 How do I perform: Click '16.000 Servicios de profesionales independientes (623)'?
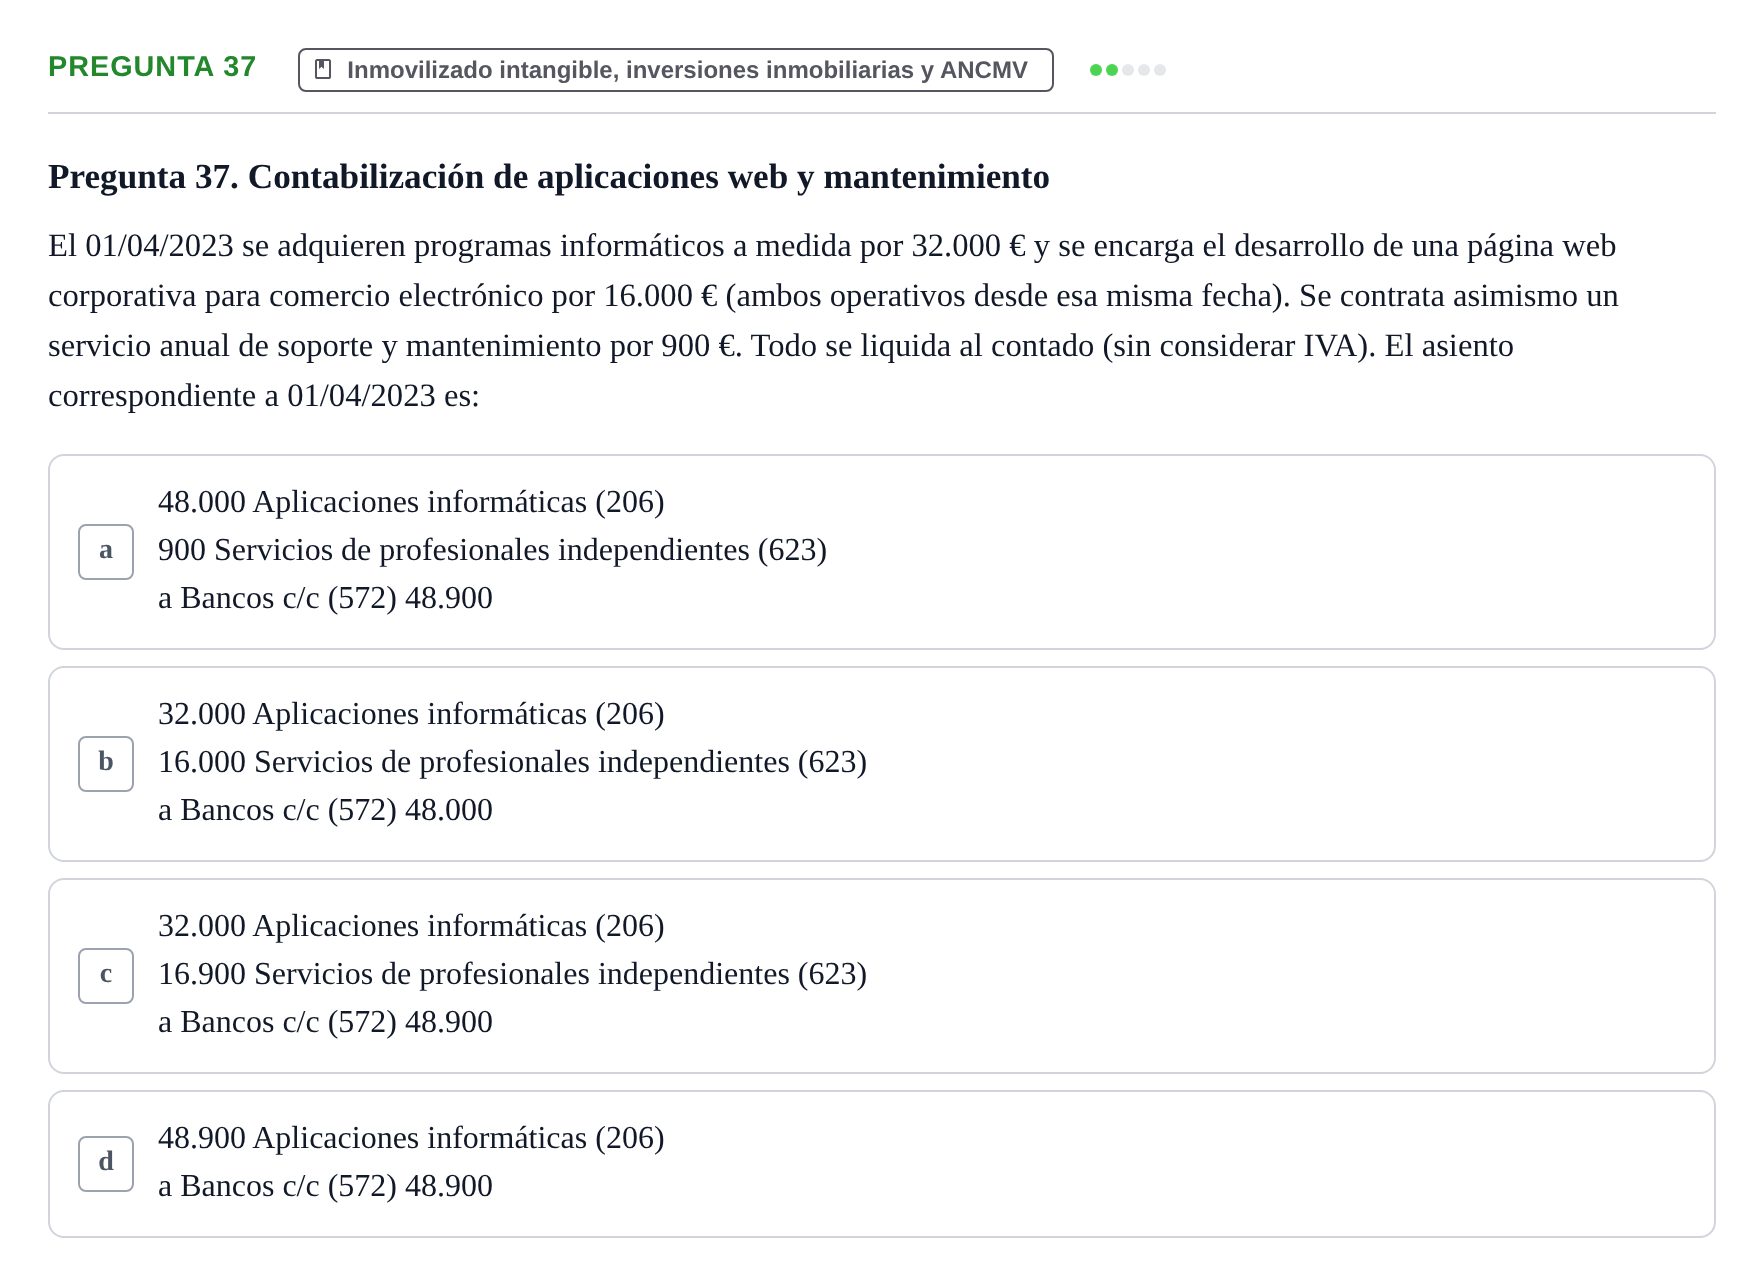512,762
